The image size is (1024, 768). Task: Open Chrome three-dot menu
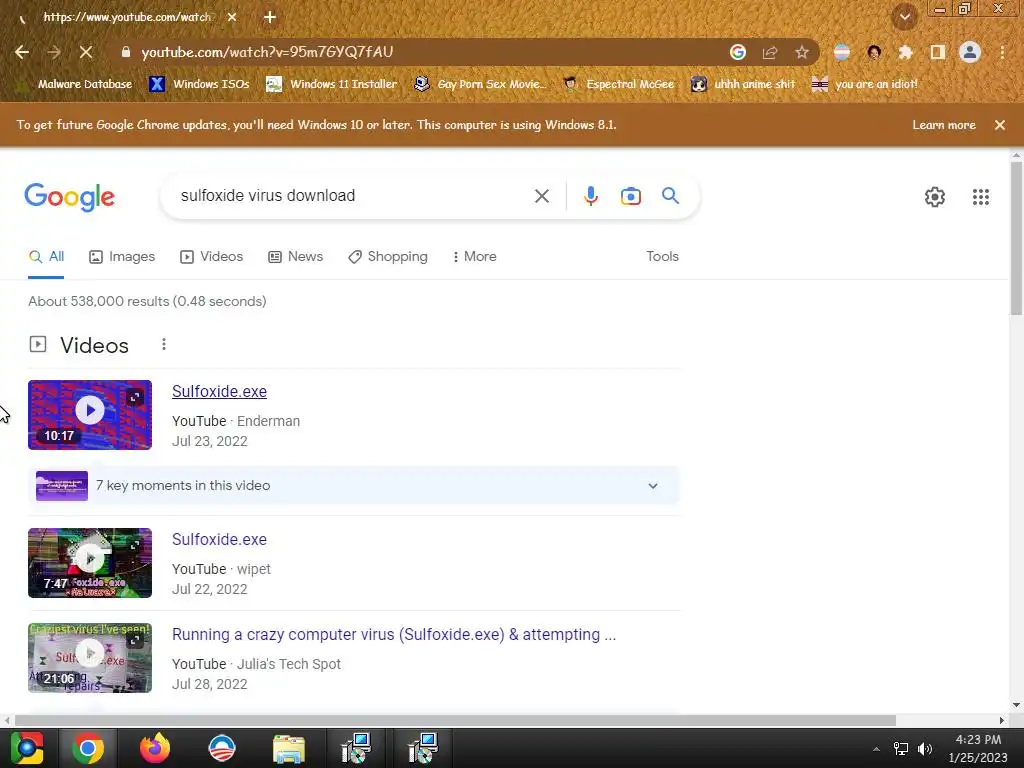pyautogui.click(x=1002, y=52)
